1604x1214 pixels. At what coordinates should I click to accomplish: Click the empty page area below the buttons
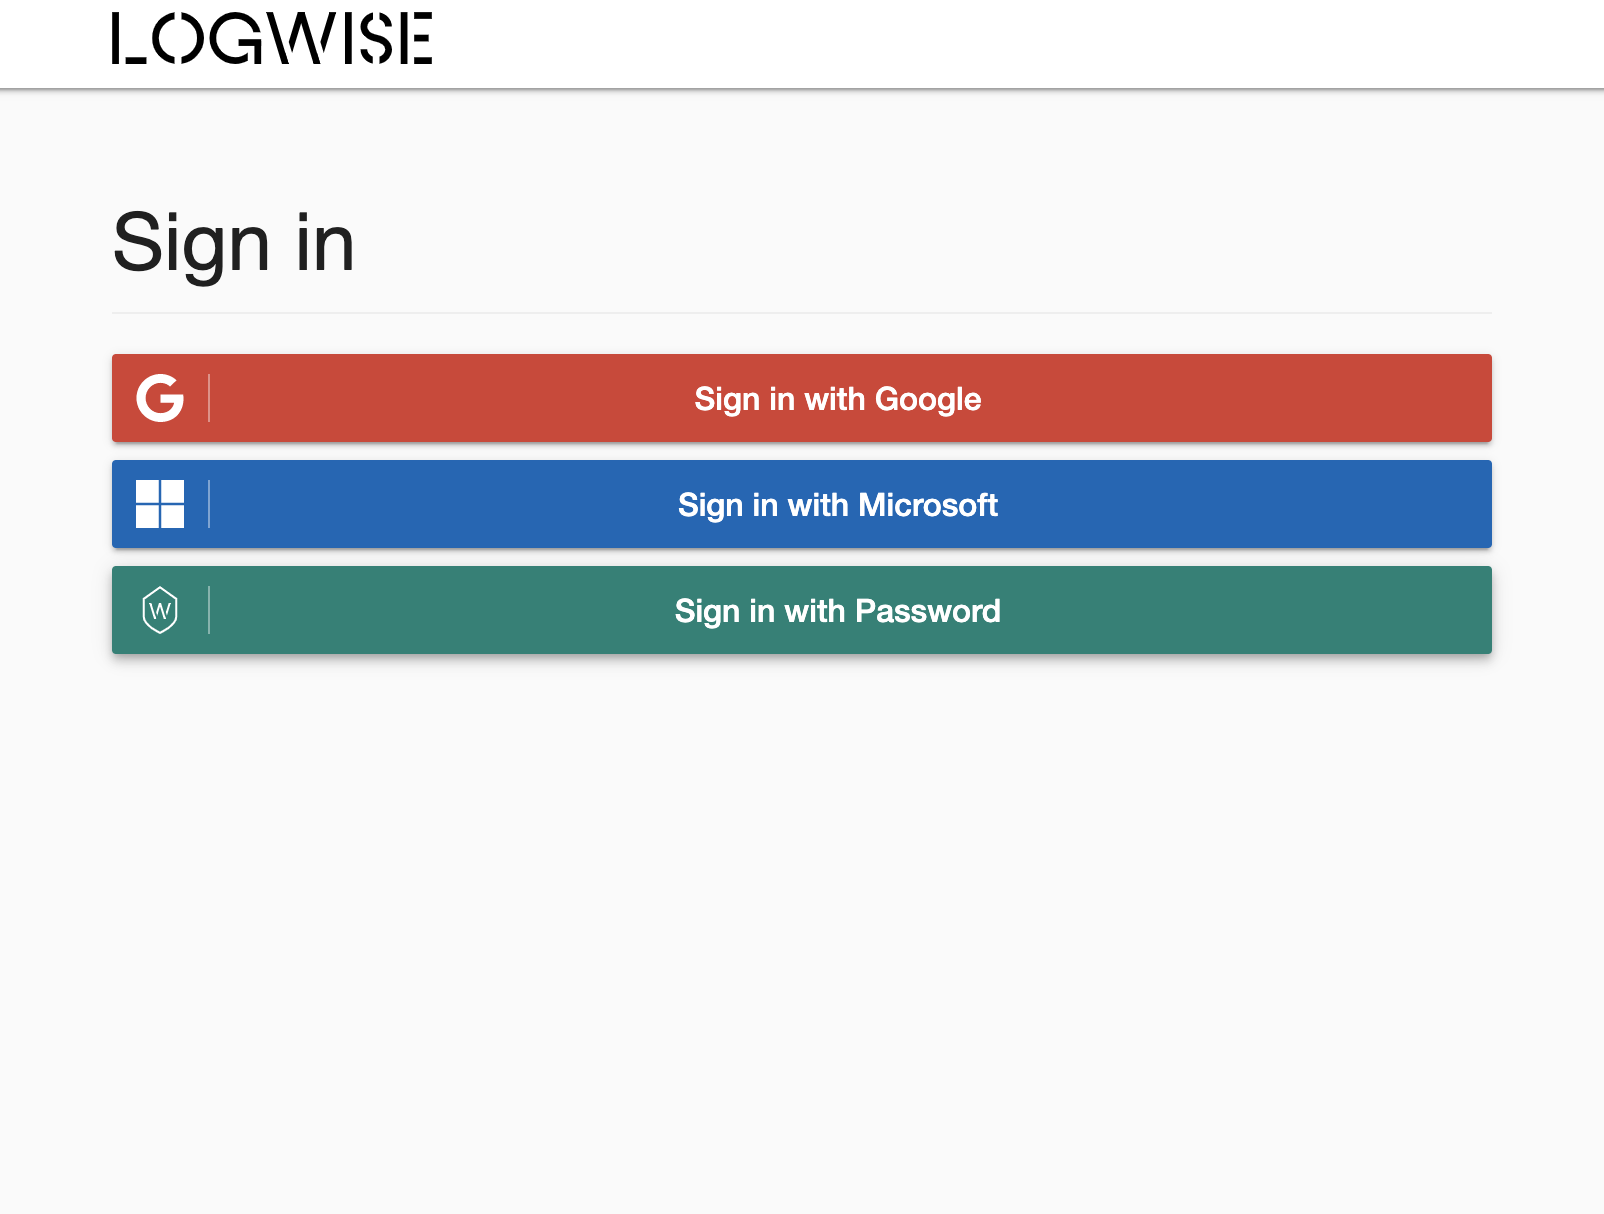(x=800, y=900)
